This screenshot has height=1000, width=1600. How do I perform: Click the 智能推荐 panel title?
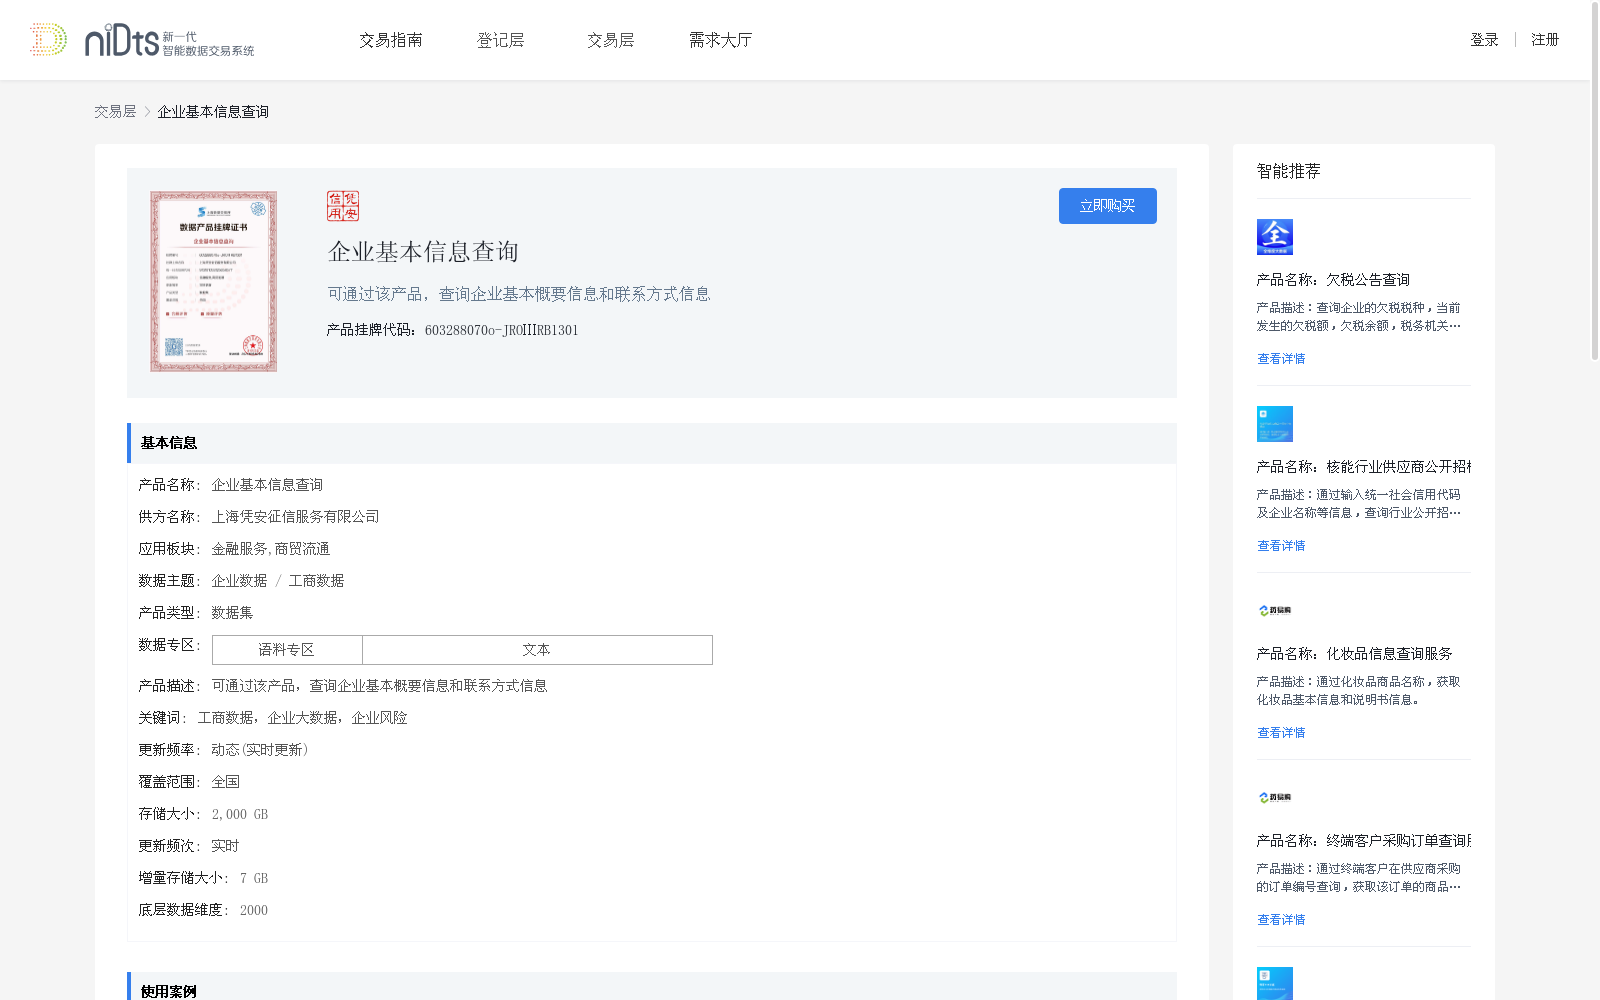(1289, 171)
